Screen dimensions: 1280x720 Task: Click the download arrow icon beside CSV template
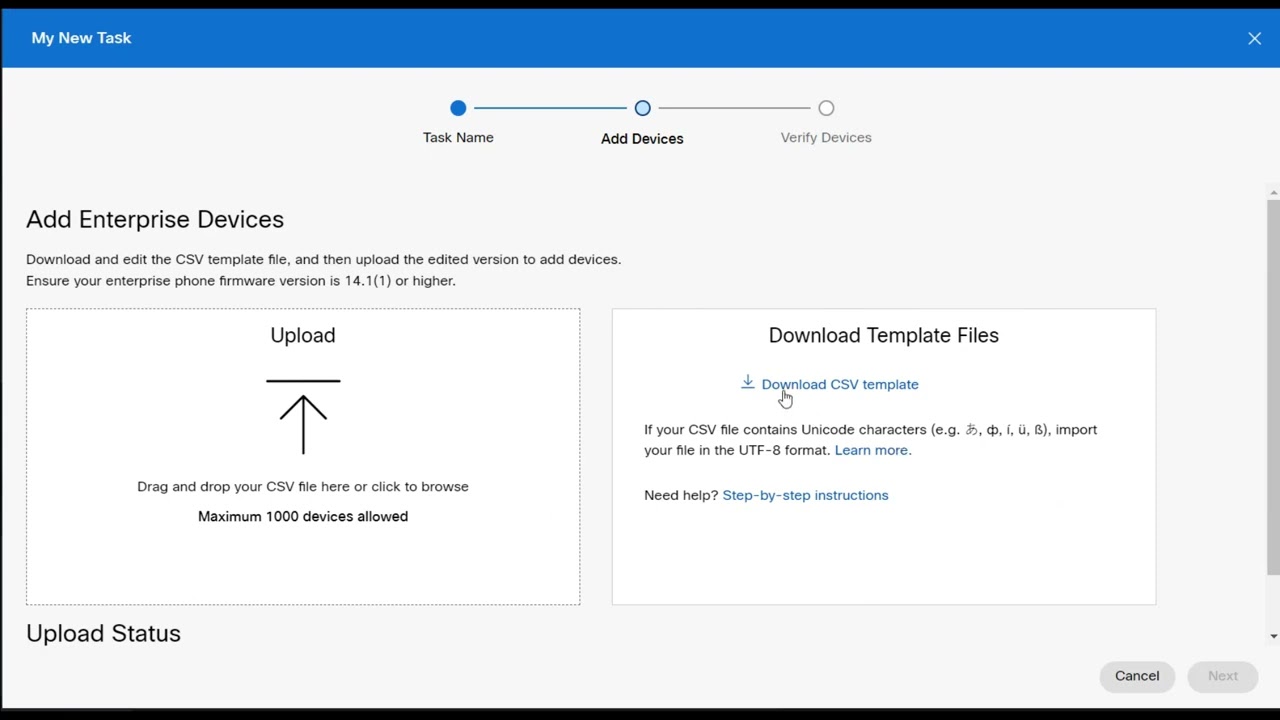747,383
